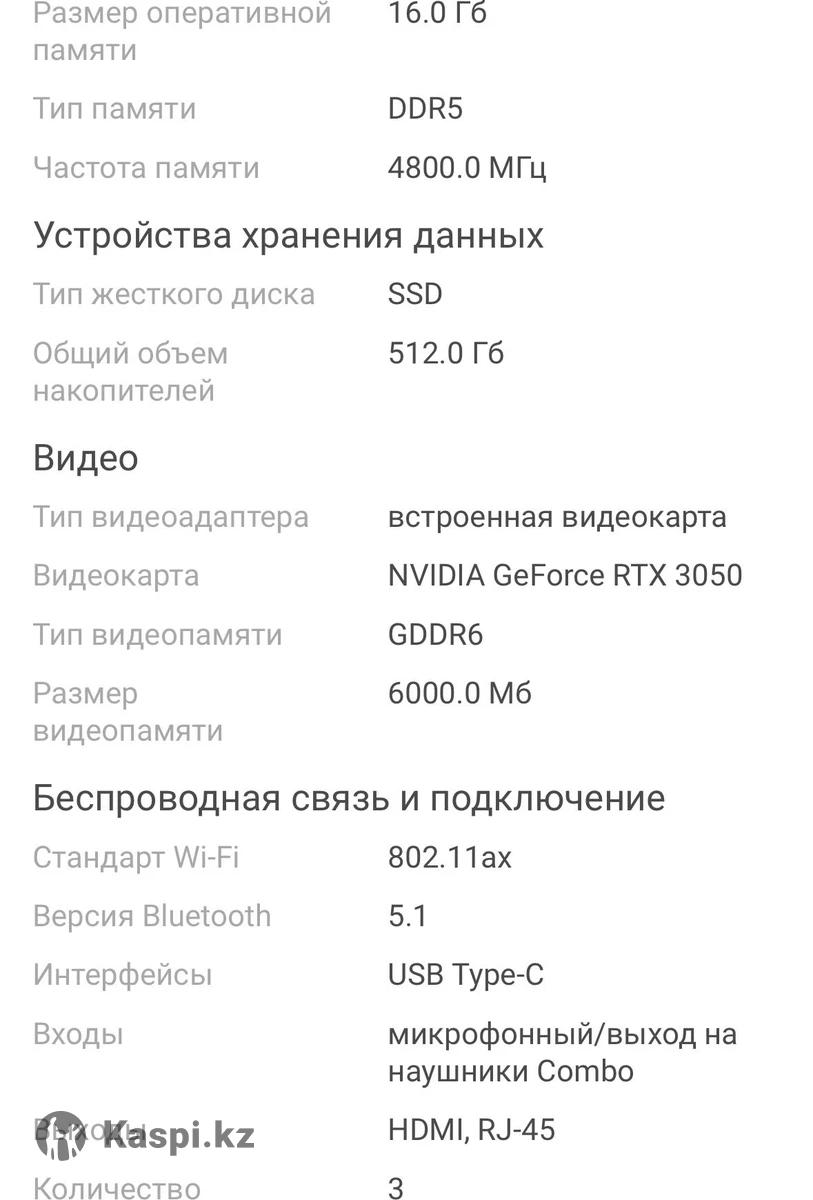
Task: Select the 802.11ax Wi-Fi standard value
Action: coord(450,858)
